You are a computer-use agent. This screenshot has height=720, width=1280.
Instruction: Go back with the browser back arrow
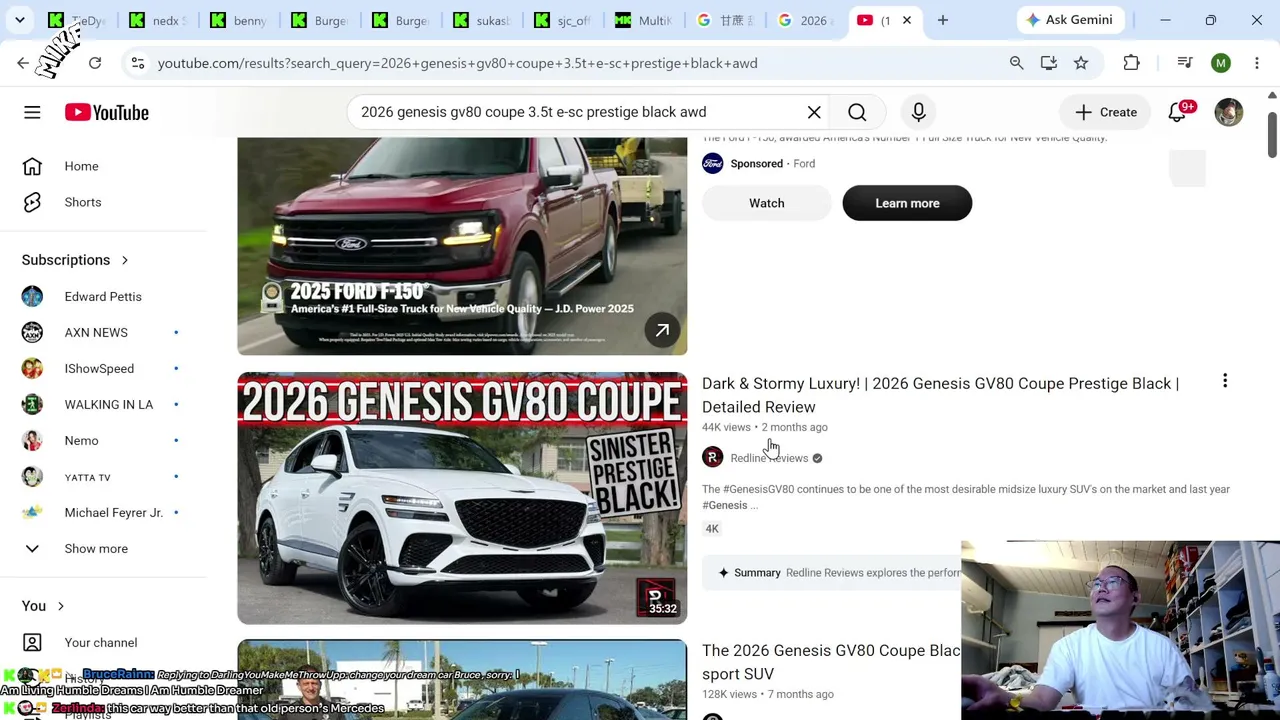23,63
